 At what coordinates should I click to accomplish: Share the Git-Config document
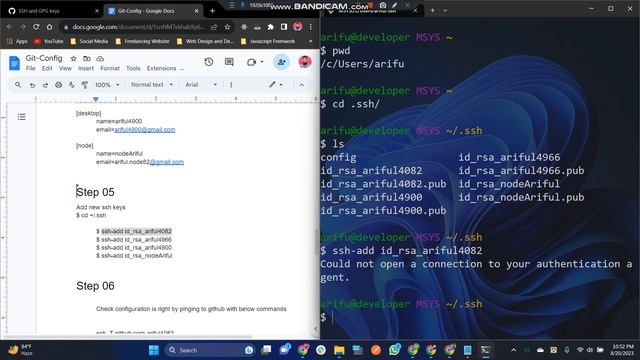tap(281, 62)
